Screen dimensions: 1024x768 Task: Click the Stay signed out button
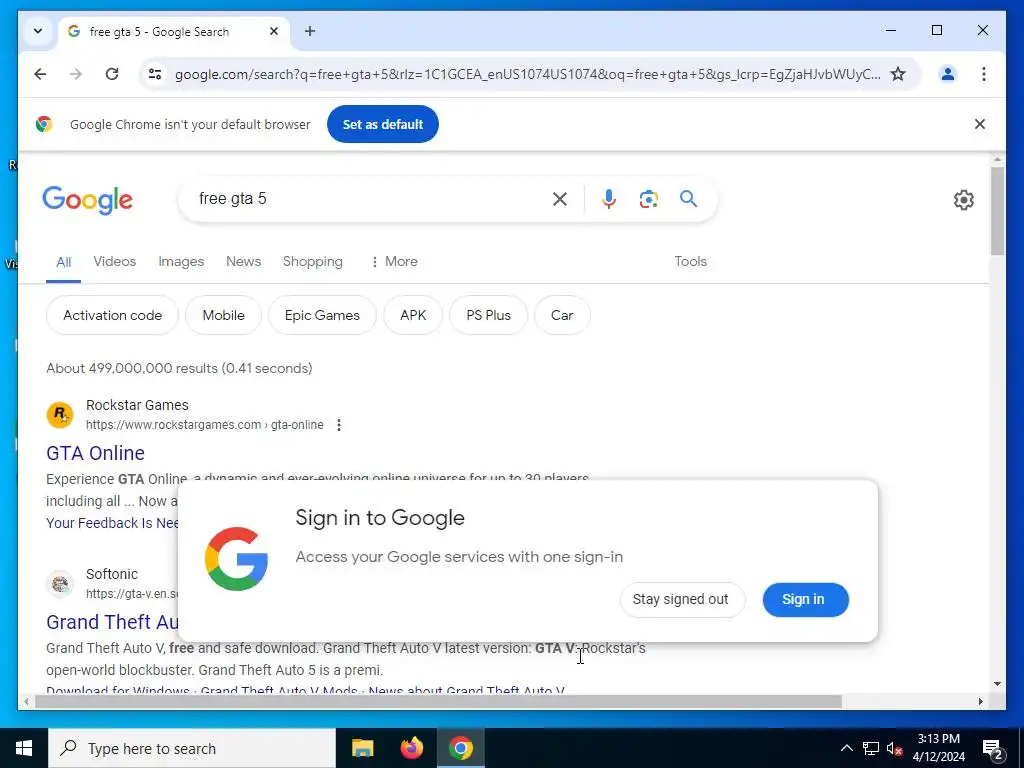(x=682, y=600)
